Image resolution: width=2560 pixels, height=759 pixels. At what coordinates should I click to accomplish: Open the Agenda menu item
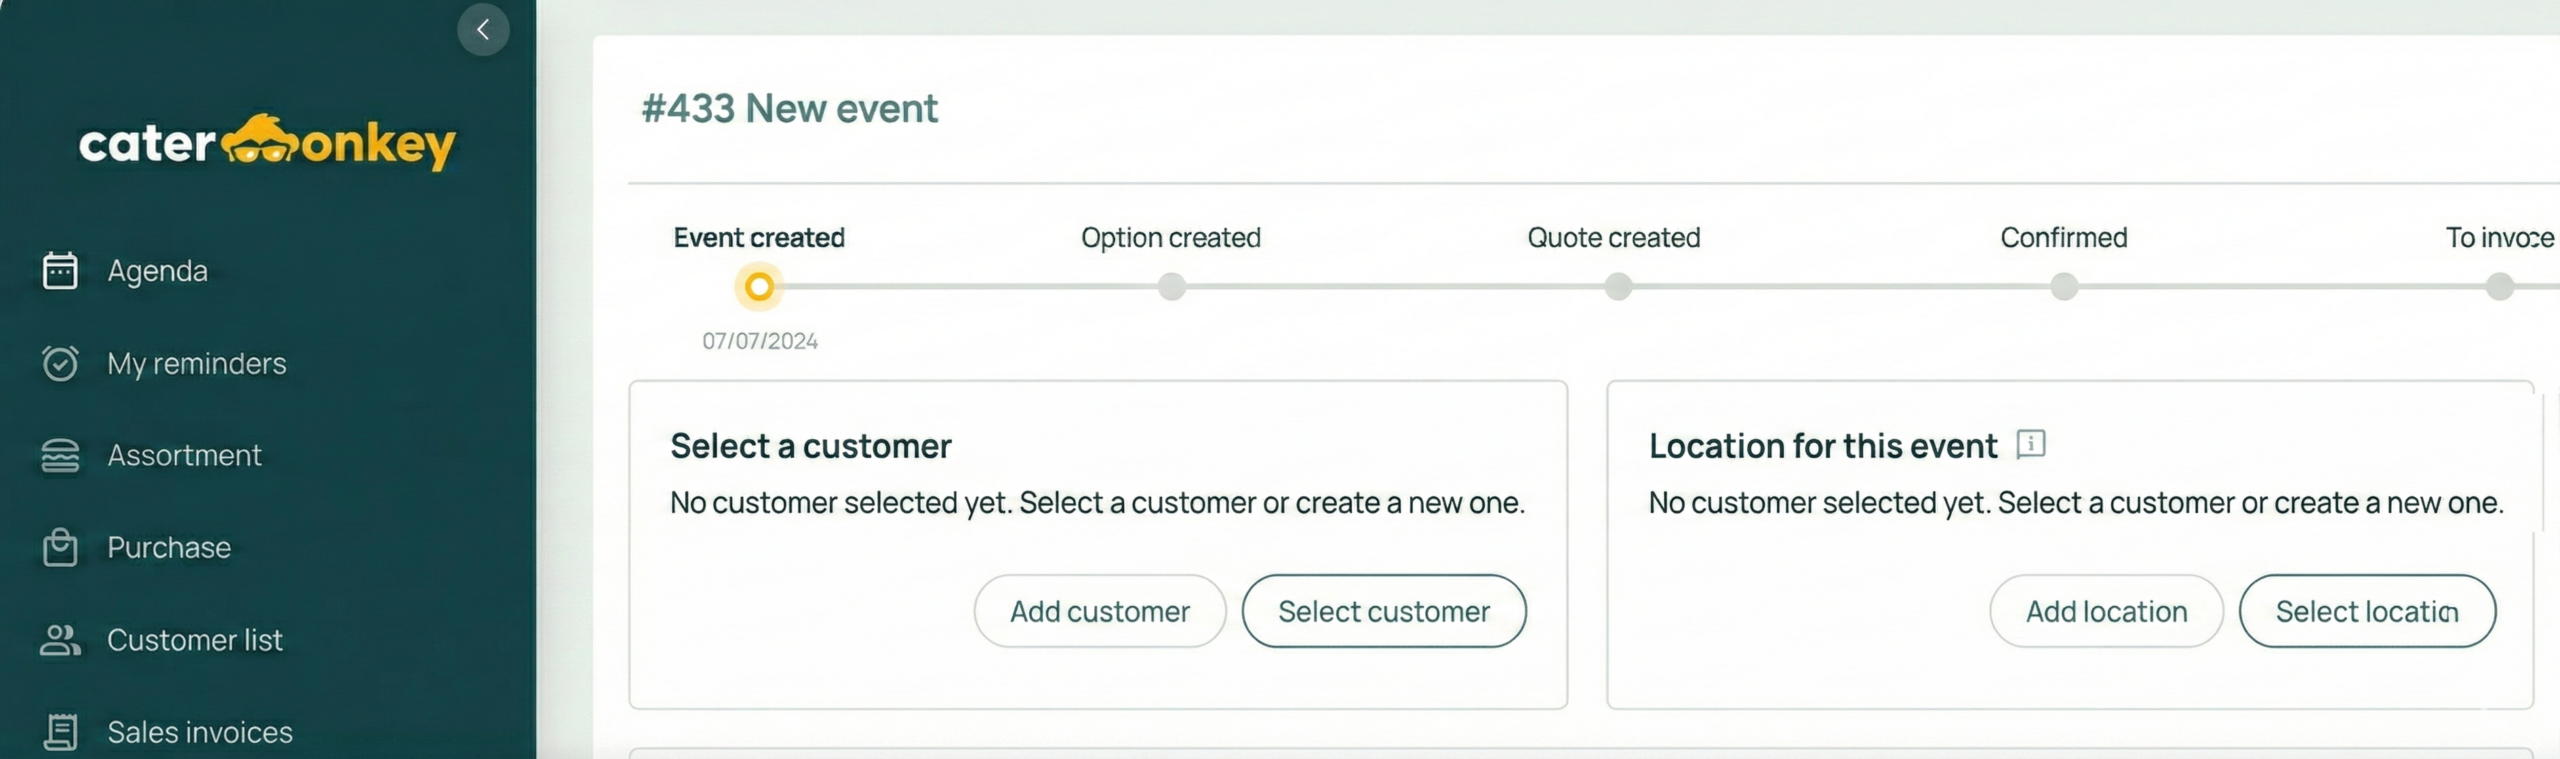tap(157, 271)
